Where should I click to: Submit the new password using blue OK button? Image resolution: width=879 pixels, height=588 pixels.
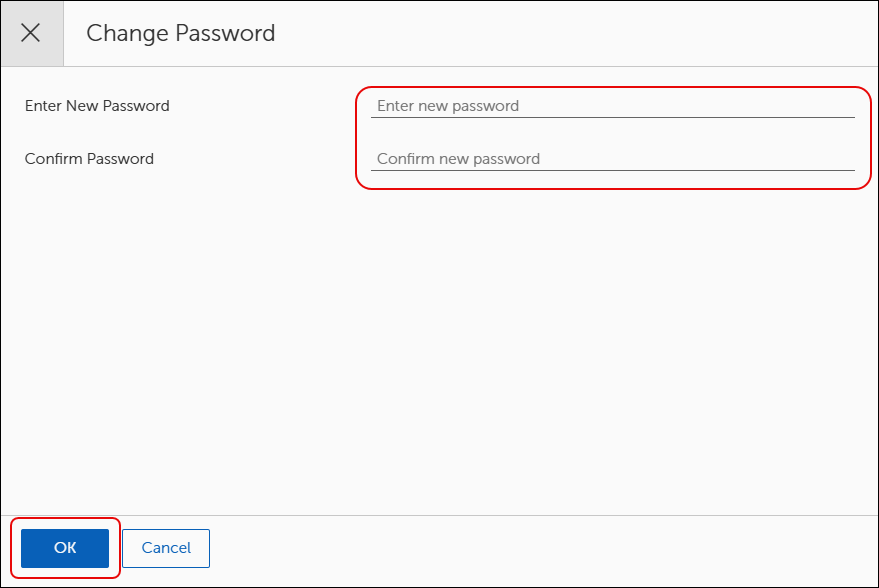click(x=65, y=548)
